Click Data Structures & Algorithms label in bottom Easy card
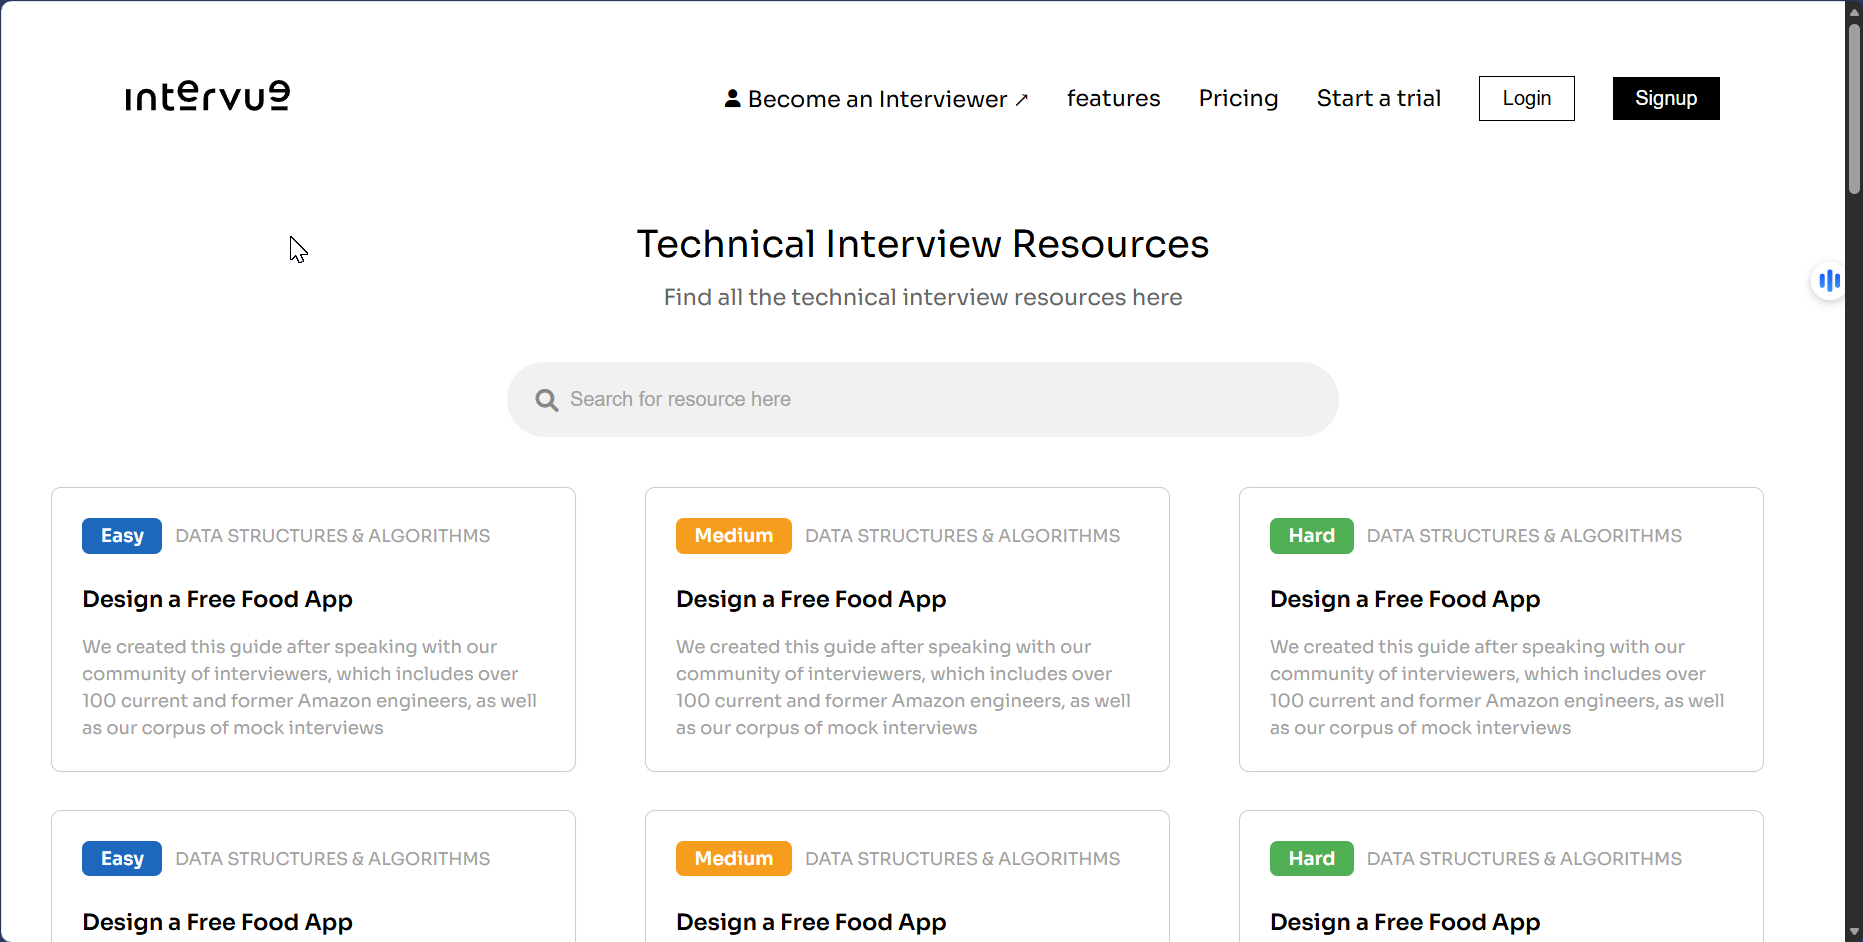Screen dimensions: 1863x942 point(333,859)
